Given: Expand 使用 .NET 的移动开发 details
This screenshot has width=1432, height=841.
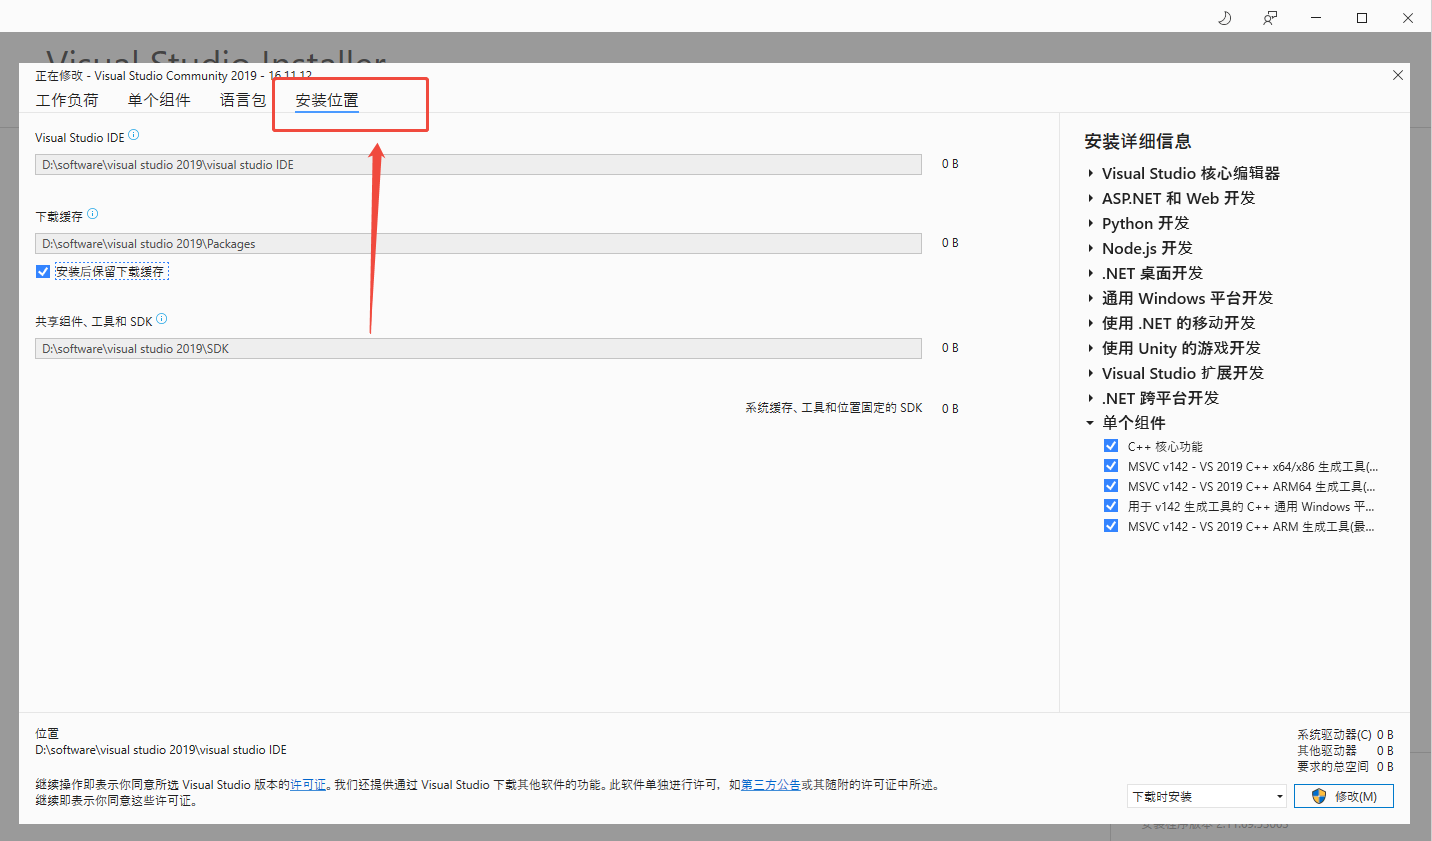Looking at the screenshot, I should [x=1090, y=323].
